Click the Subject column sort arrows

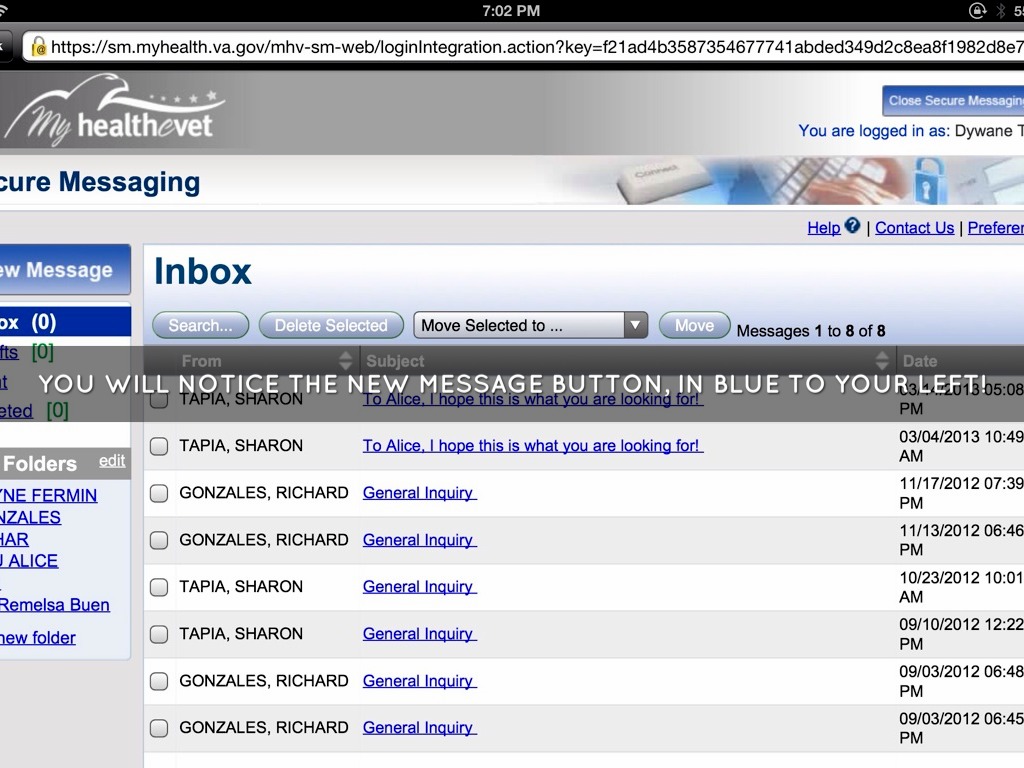coord(882,361)
